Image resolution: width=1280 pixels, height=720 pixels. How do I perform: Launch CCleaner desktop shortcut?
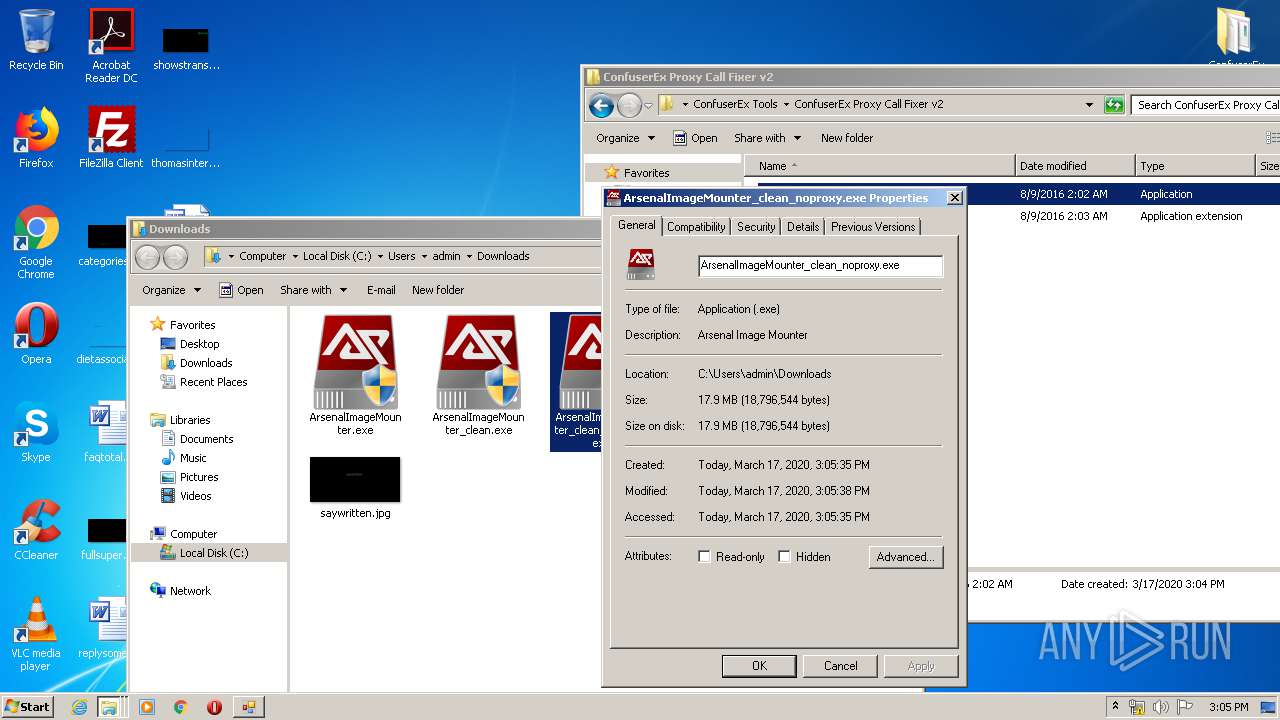(36, 530)
